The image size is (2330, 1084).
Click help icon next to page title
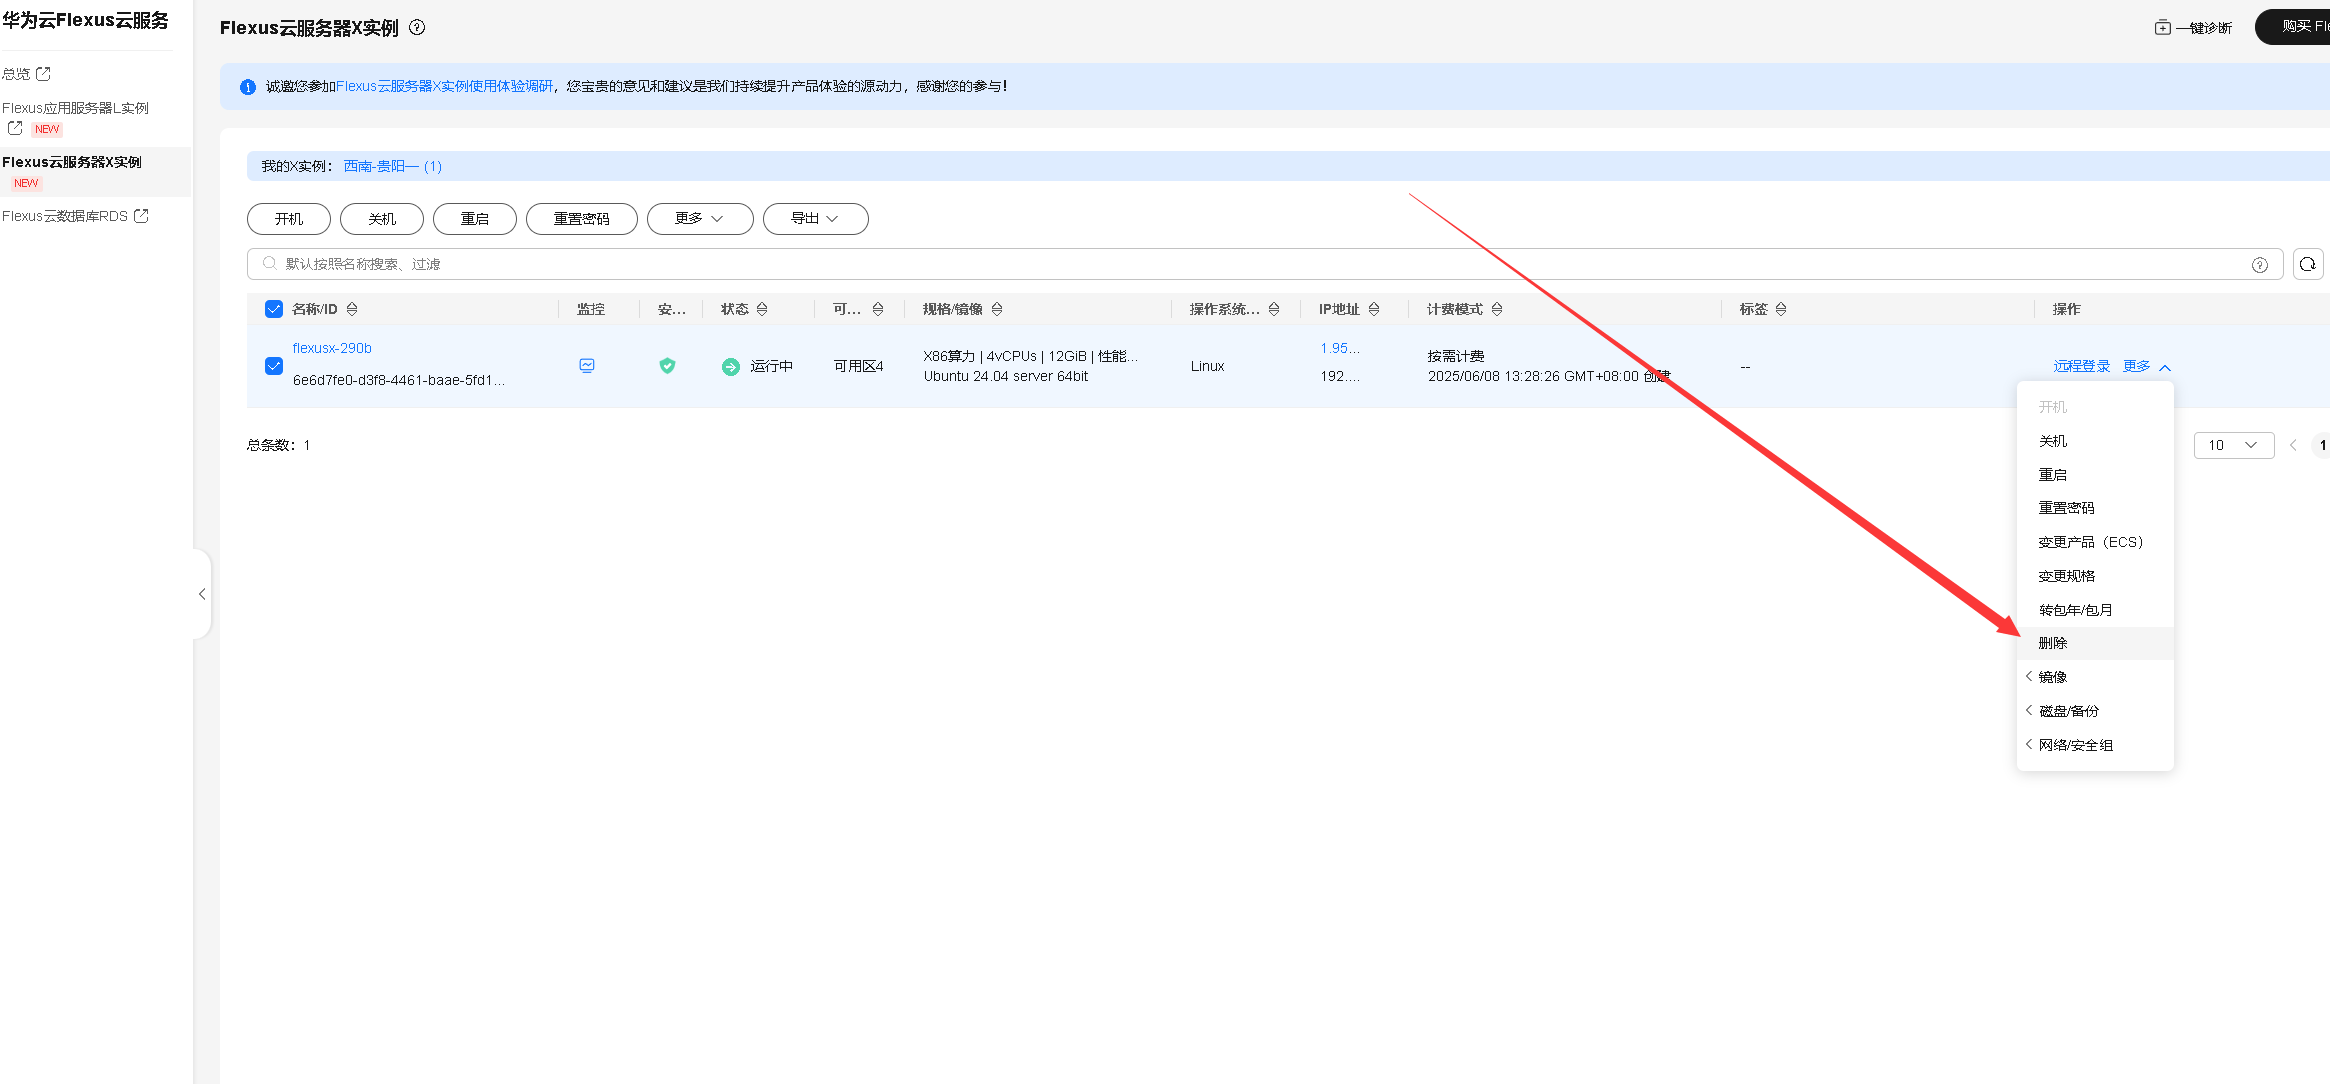pyautogui.click(x=418, y=28)
